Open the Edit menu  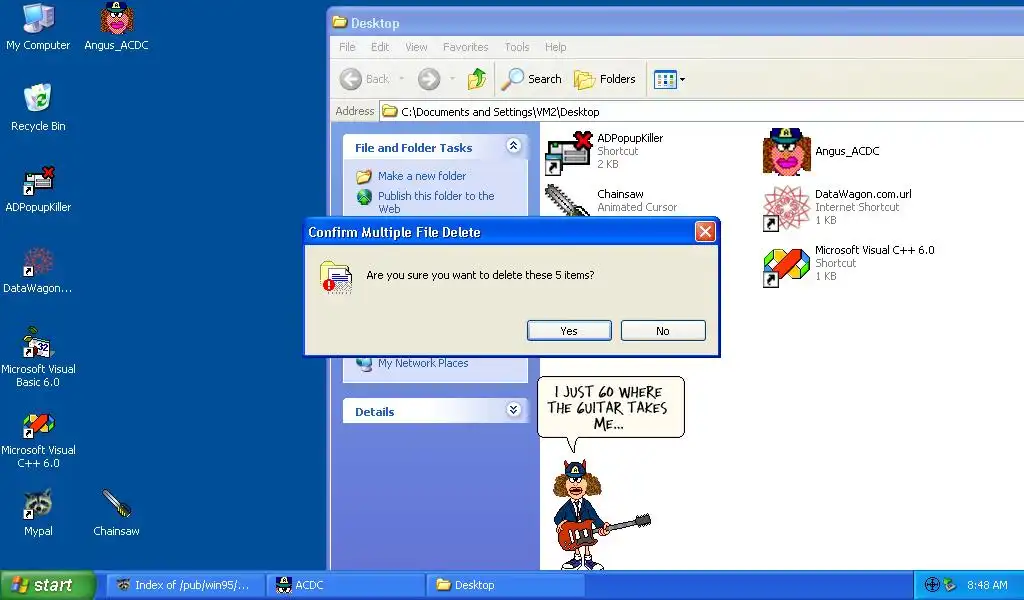point(379,47)
